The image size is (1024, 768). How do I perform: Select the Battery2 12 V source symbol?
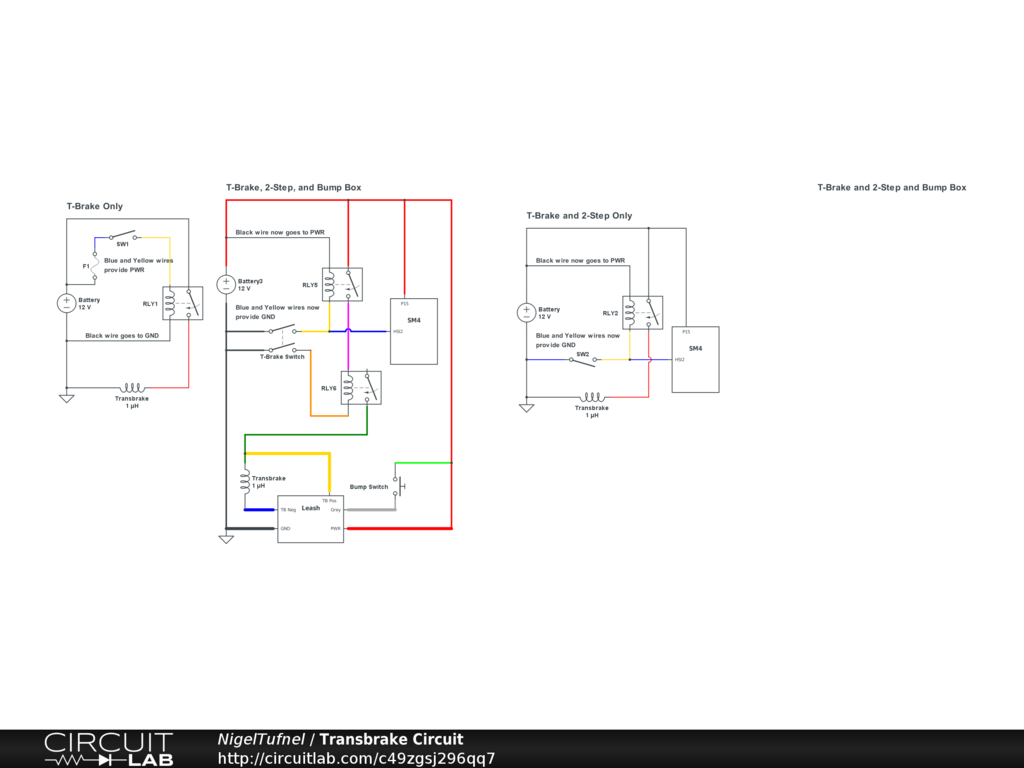click(226, 285)
